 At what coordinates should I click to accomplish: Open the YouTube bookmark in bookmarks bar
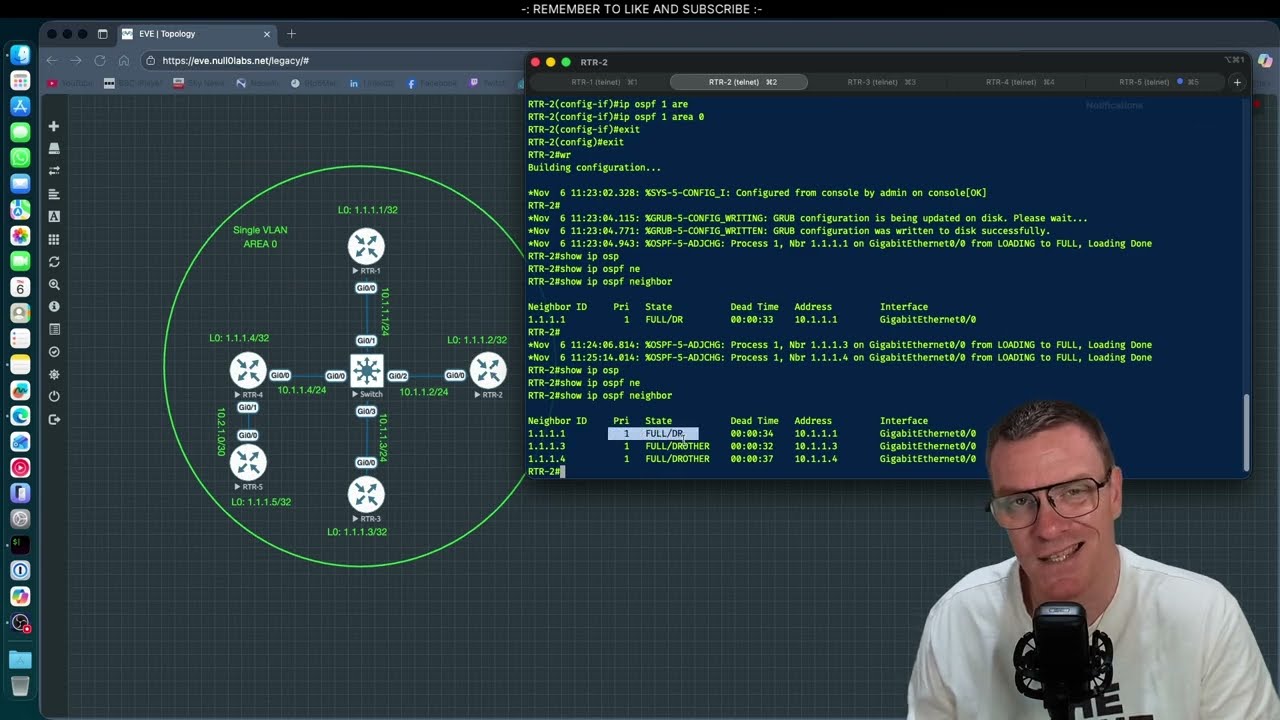[x=72, y=84]
